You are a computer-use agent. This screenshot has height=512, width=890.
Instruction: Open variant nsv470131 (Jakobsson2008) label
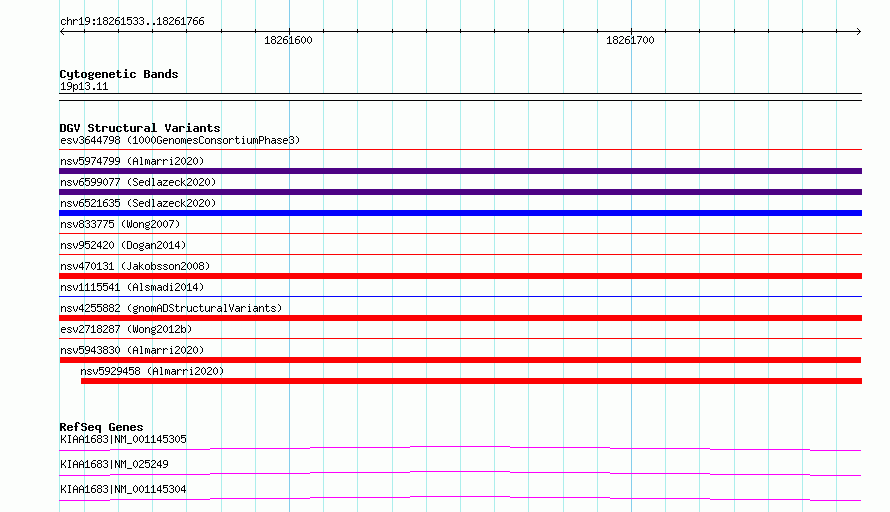[135, 266]
